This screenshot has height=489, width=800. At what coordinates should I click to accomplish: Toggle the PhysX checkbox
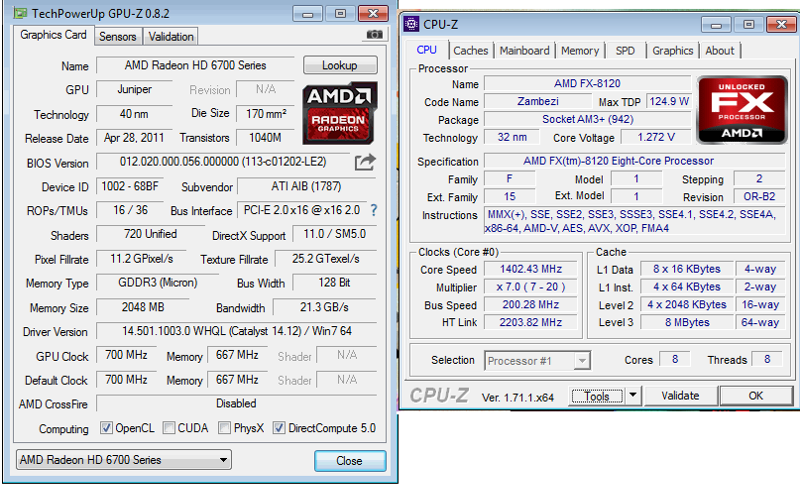coord(224,428)
